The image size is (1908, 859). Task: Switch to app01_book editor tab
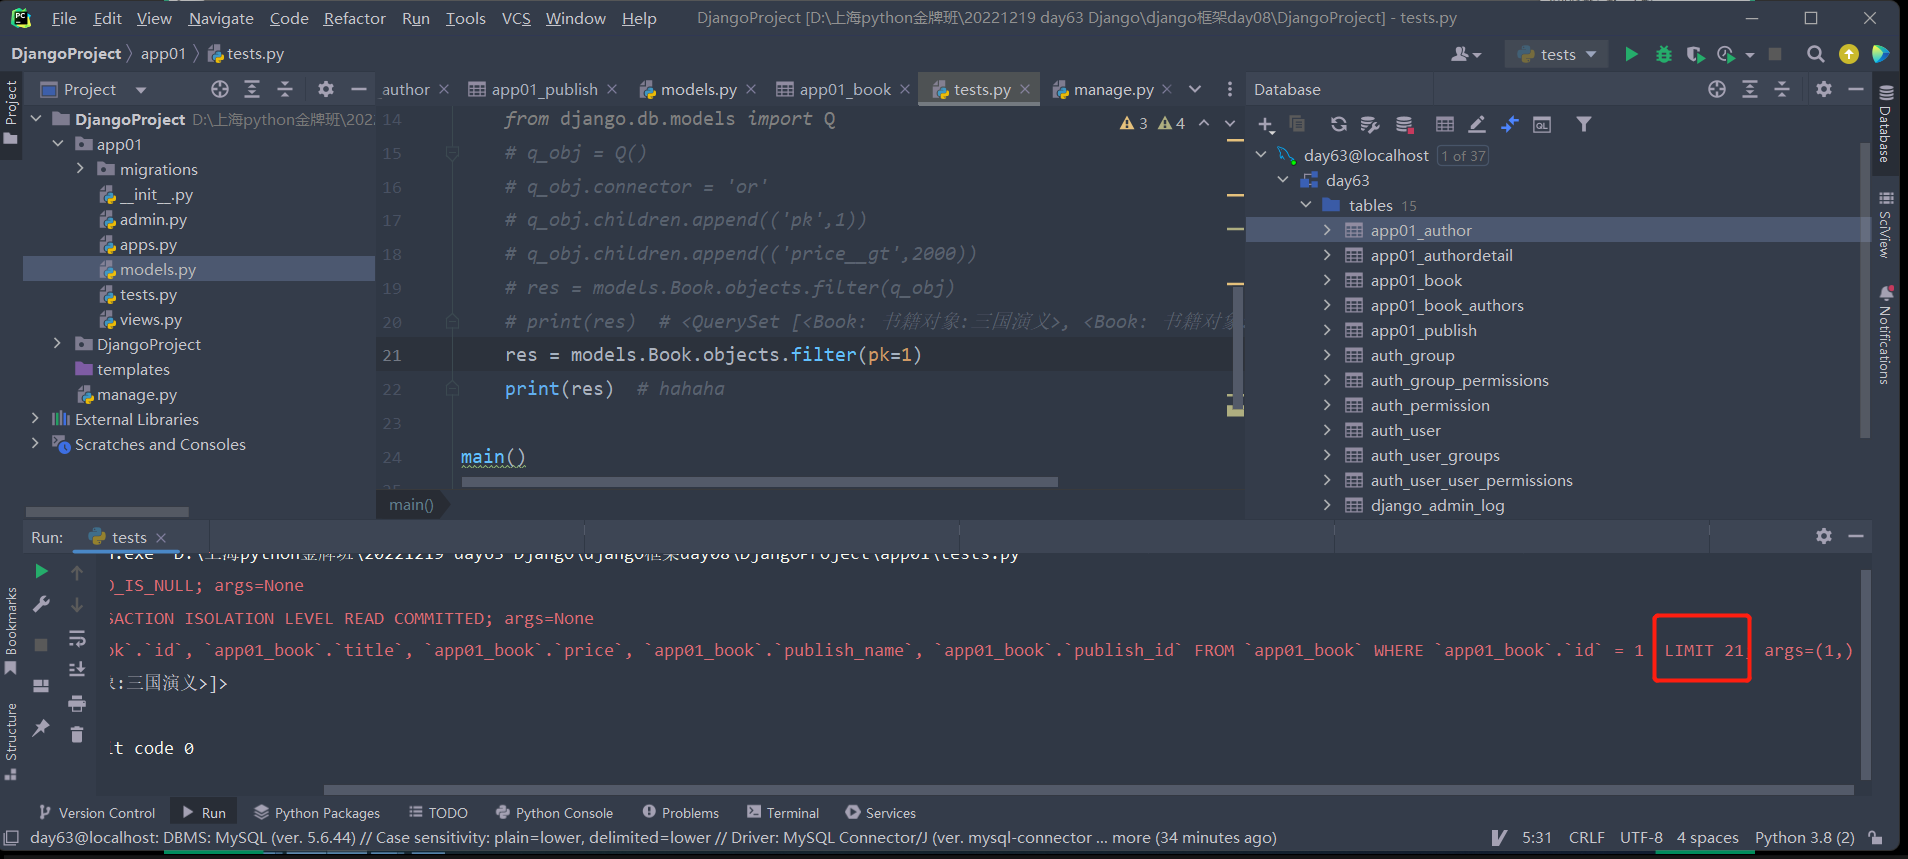[x=844, y=89]
